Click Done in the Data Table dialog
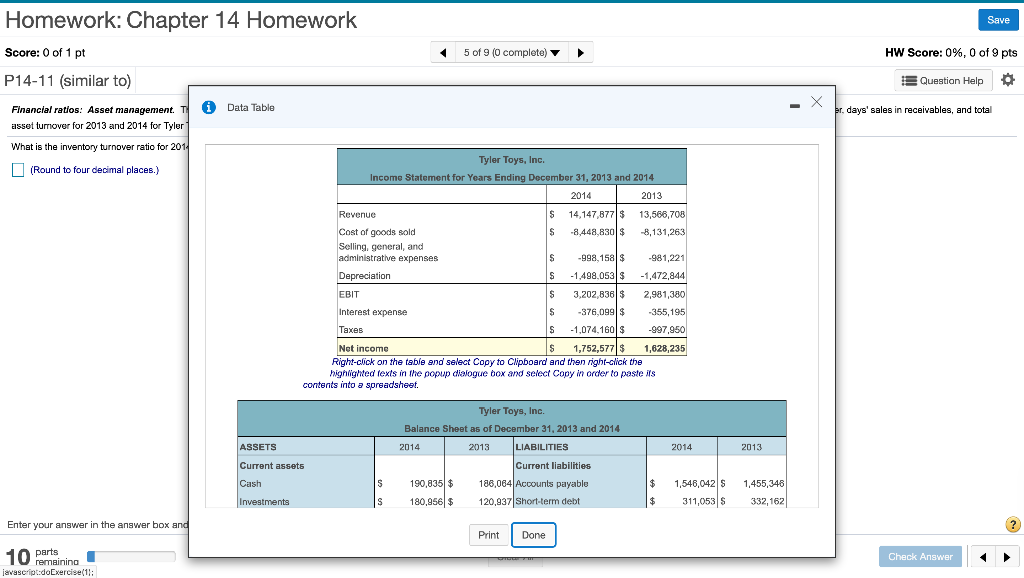Viewport: 1024px width, 578px height. click(534, 535)
